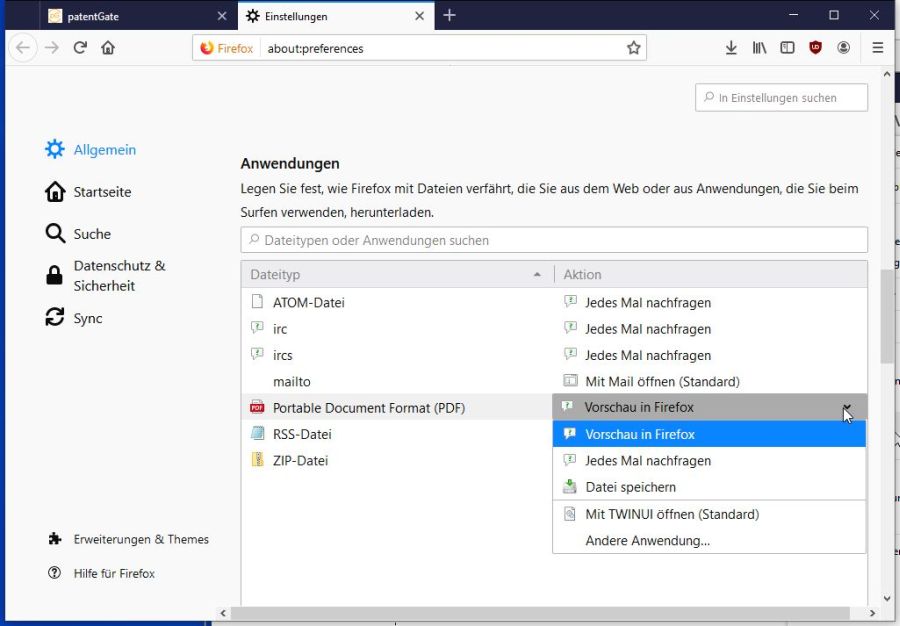
Task: Close the Einstellungen tab
Action: coord(420,16)
